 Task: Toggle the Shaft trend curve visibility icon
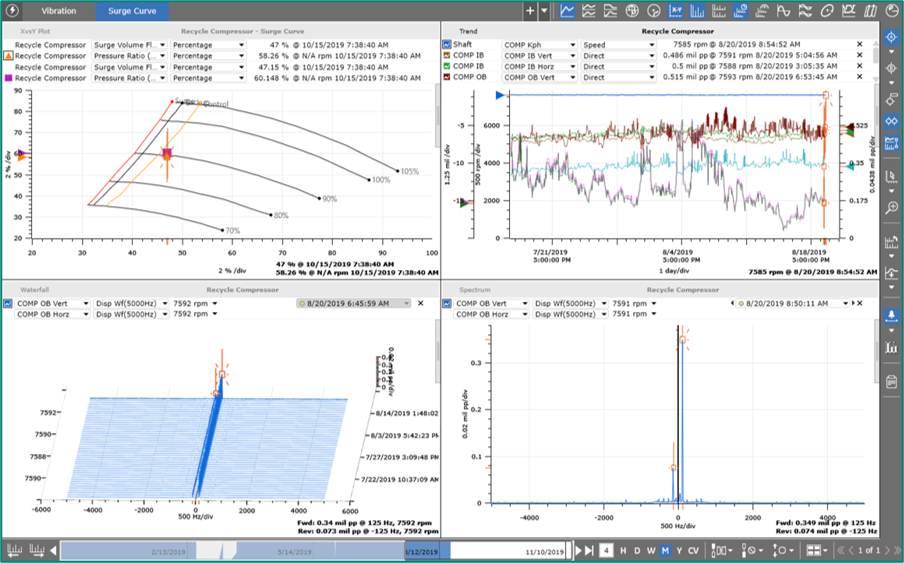point(447,44)
